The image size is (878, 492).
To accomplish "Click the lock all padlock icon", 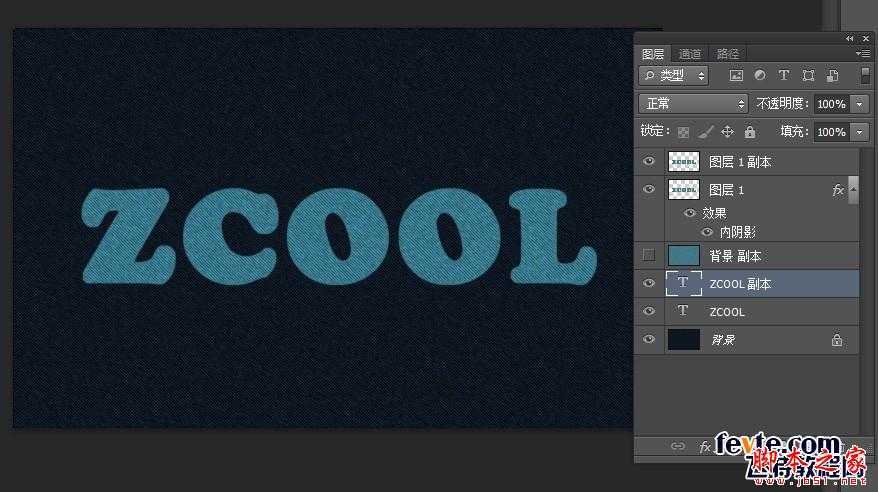I will 750,132.
